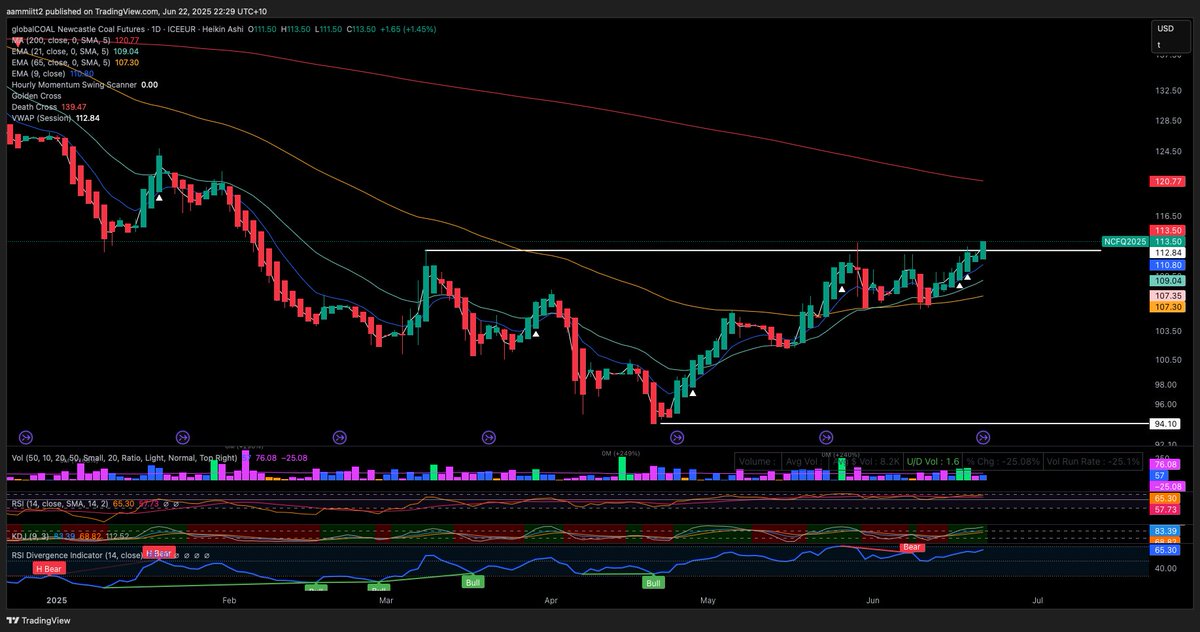The width and height of the screenshot is (1200, 632).
Task: Click the blue 110.80 EMA price label
Action: [1168, 265]
